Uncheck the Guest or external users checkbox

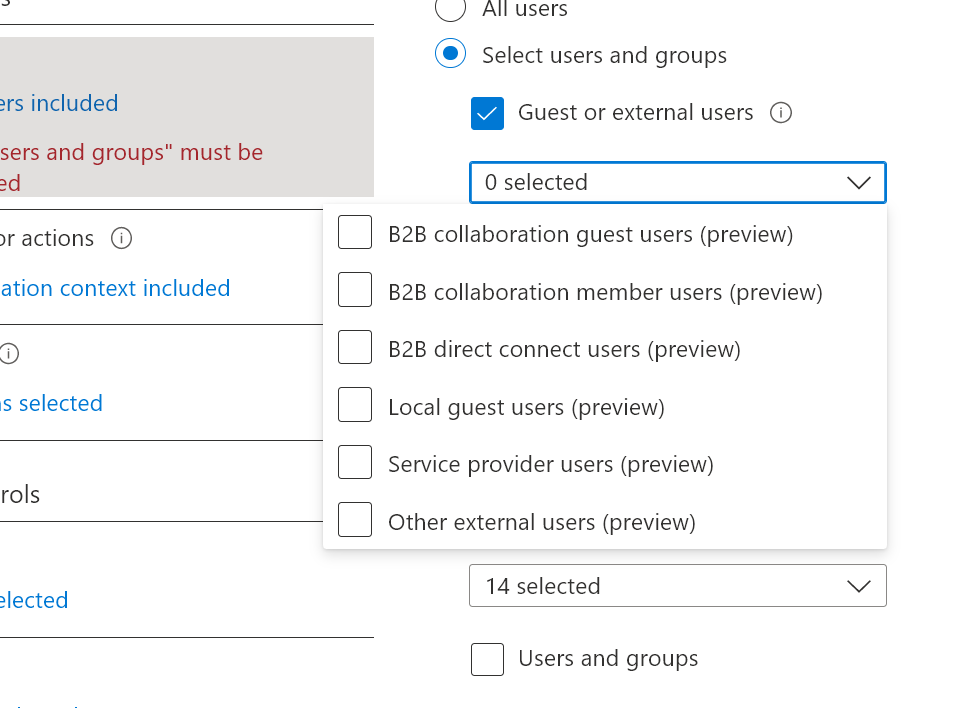[x=487, y=113]
